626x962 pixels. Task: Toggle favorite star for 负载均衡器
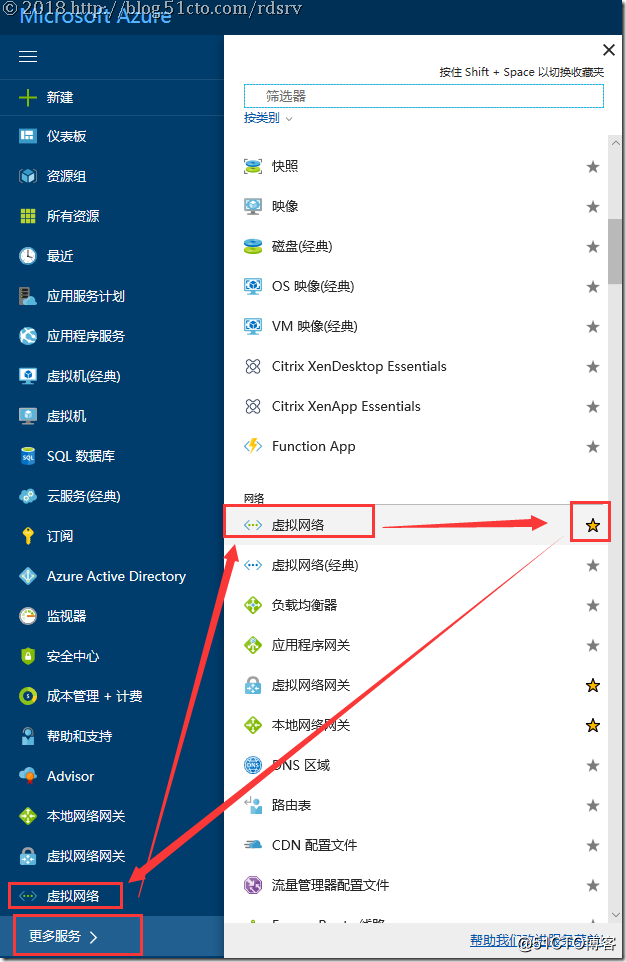[x=592, y=606]
